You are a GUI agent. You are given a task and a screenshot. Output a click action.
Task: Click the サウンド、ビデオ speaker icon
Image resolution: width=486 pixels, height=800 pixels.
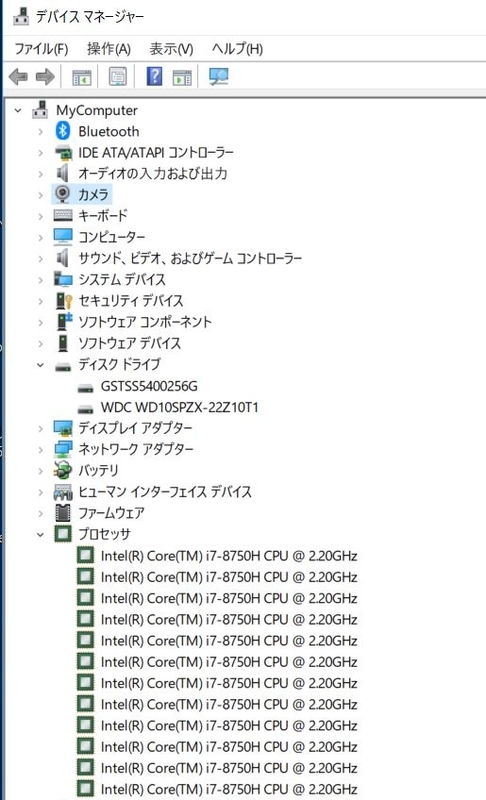tap(63, 258)
